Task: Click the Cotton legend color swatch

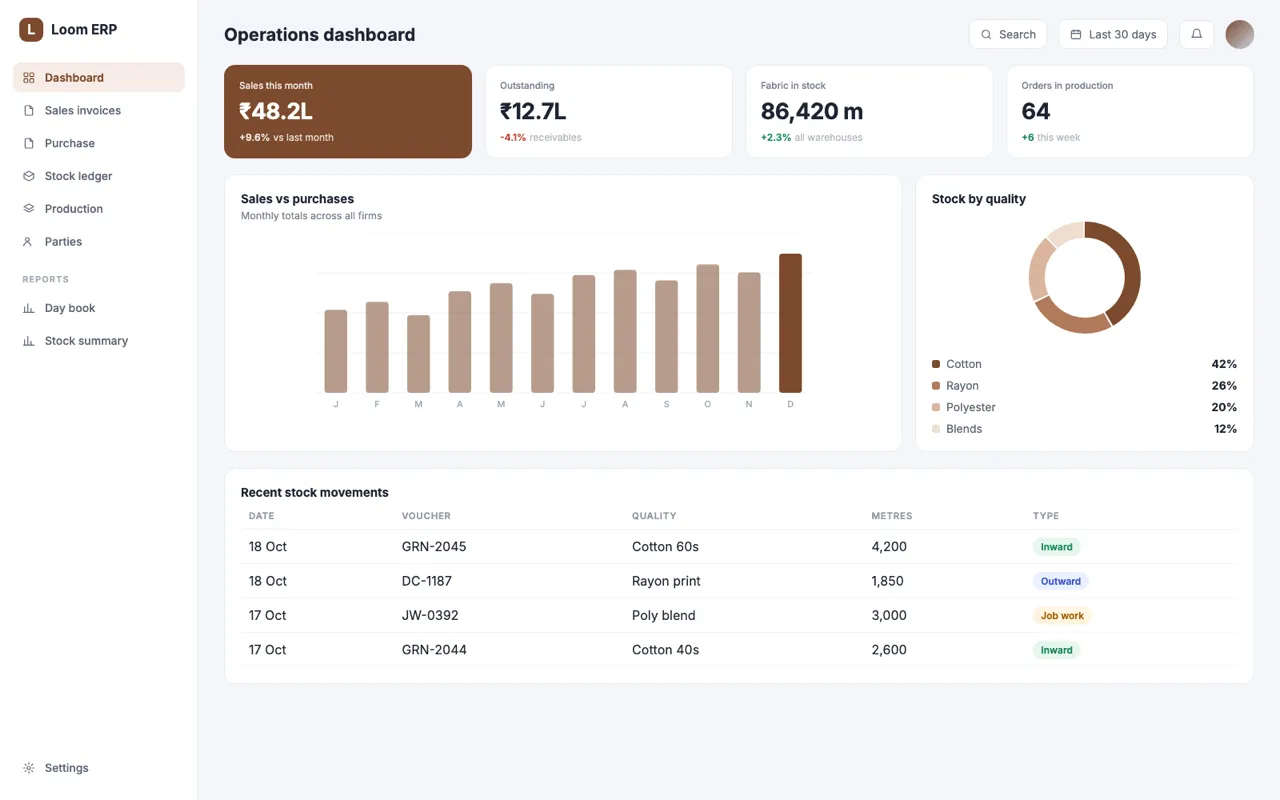Action: (x=936, y=364)
